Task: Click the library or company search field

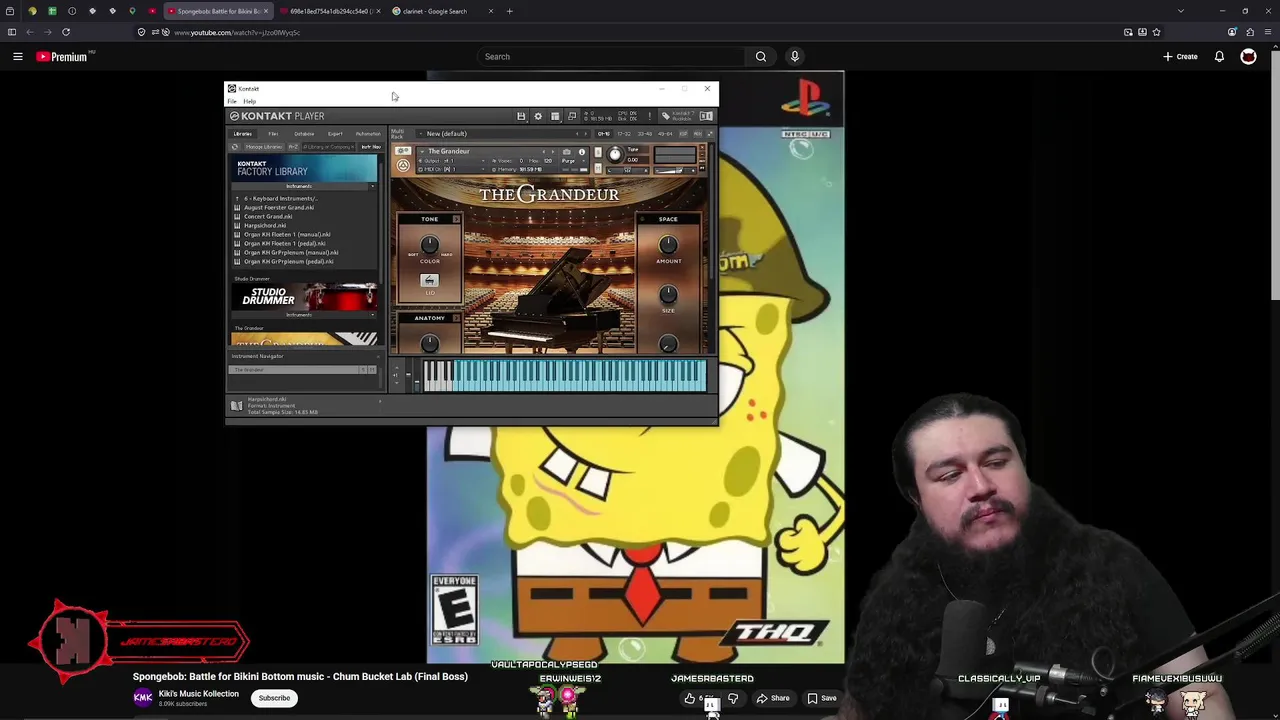Action: [329, 147]
